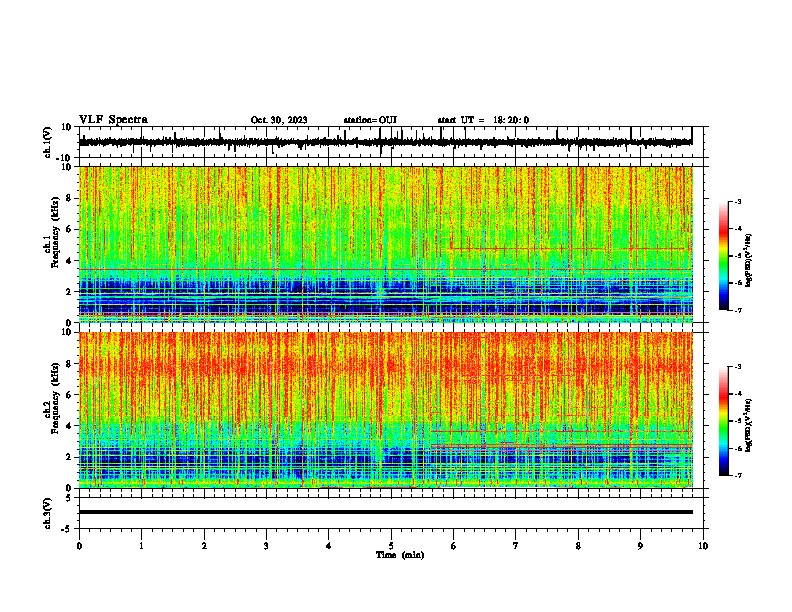The image size is (792, 612).
Task: Click time axis tick label "9"
Action: pos(640,546)
